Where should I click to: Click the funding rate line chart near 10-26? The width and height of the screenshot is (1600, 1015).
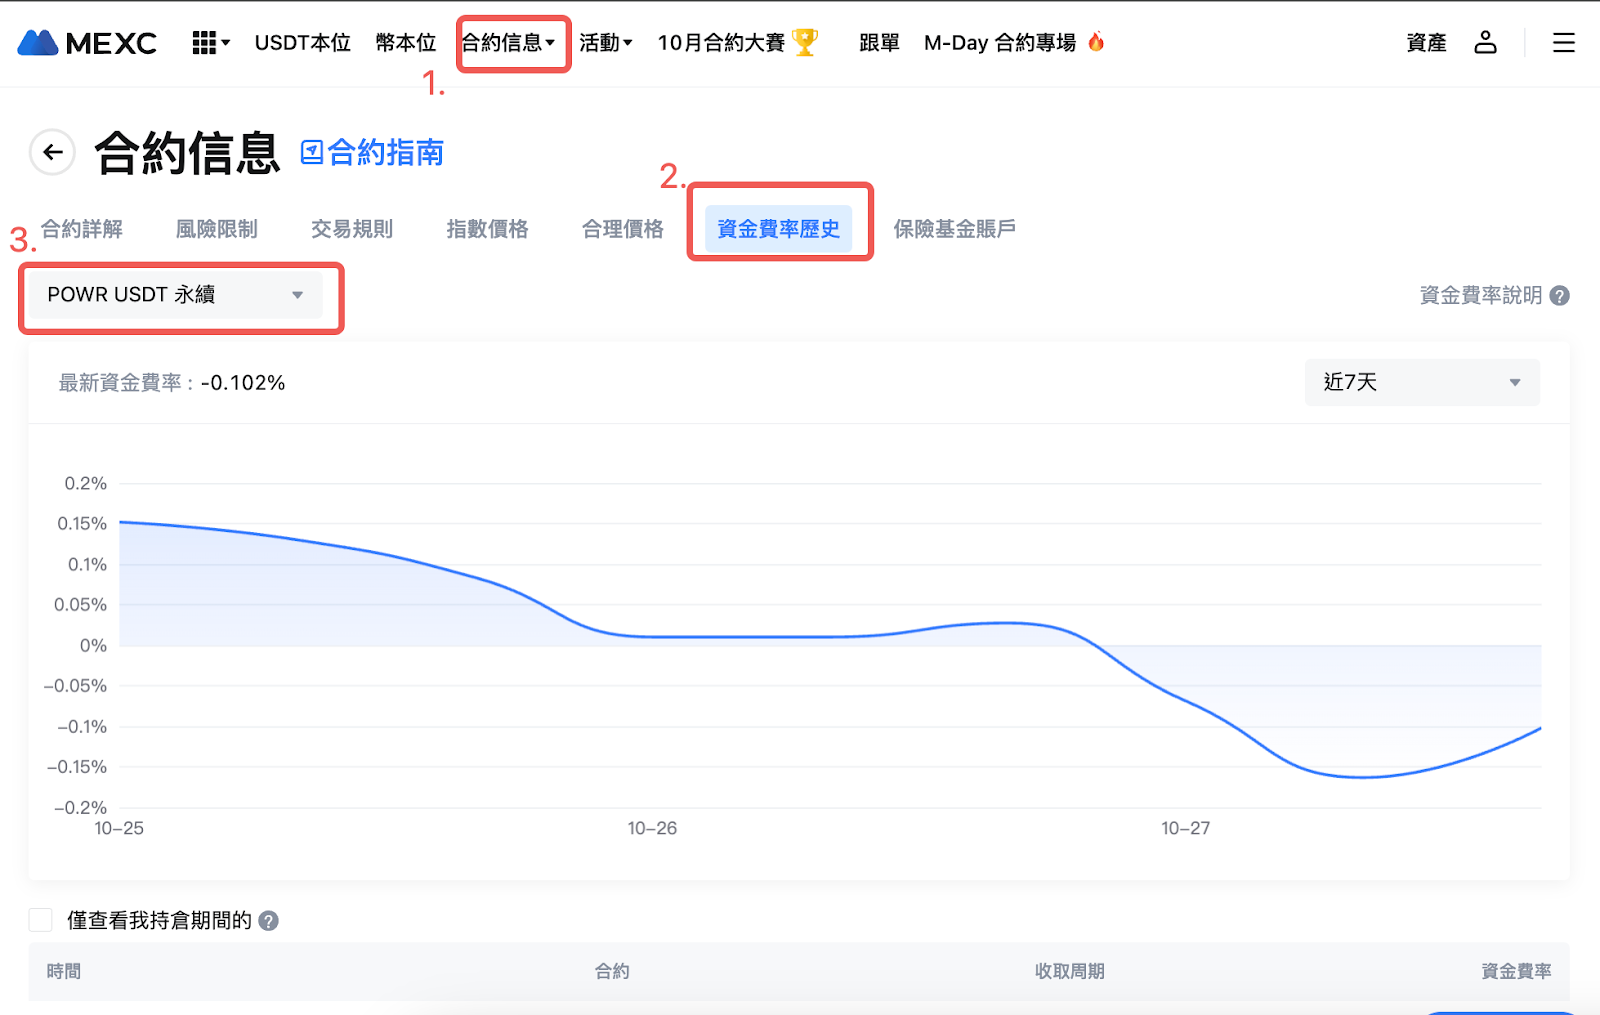tap(652, 637)
